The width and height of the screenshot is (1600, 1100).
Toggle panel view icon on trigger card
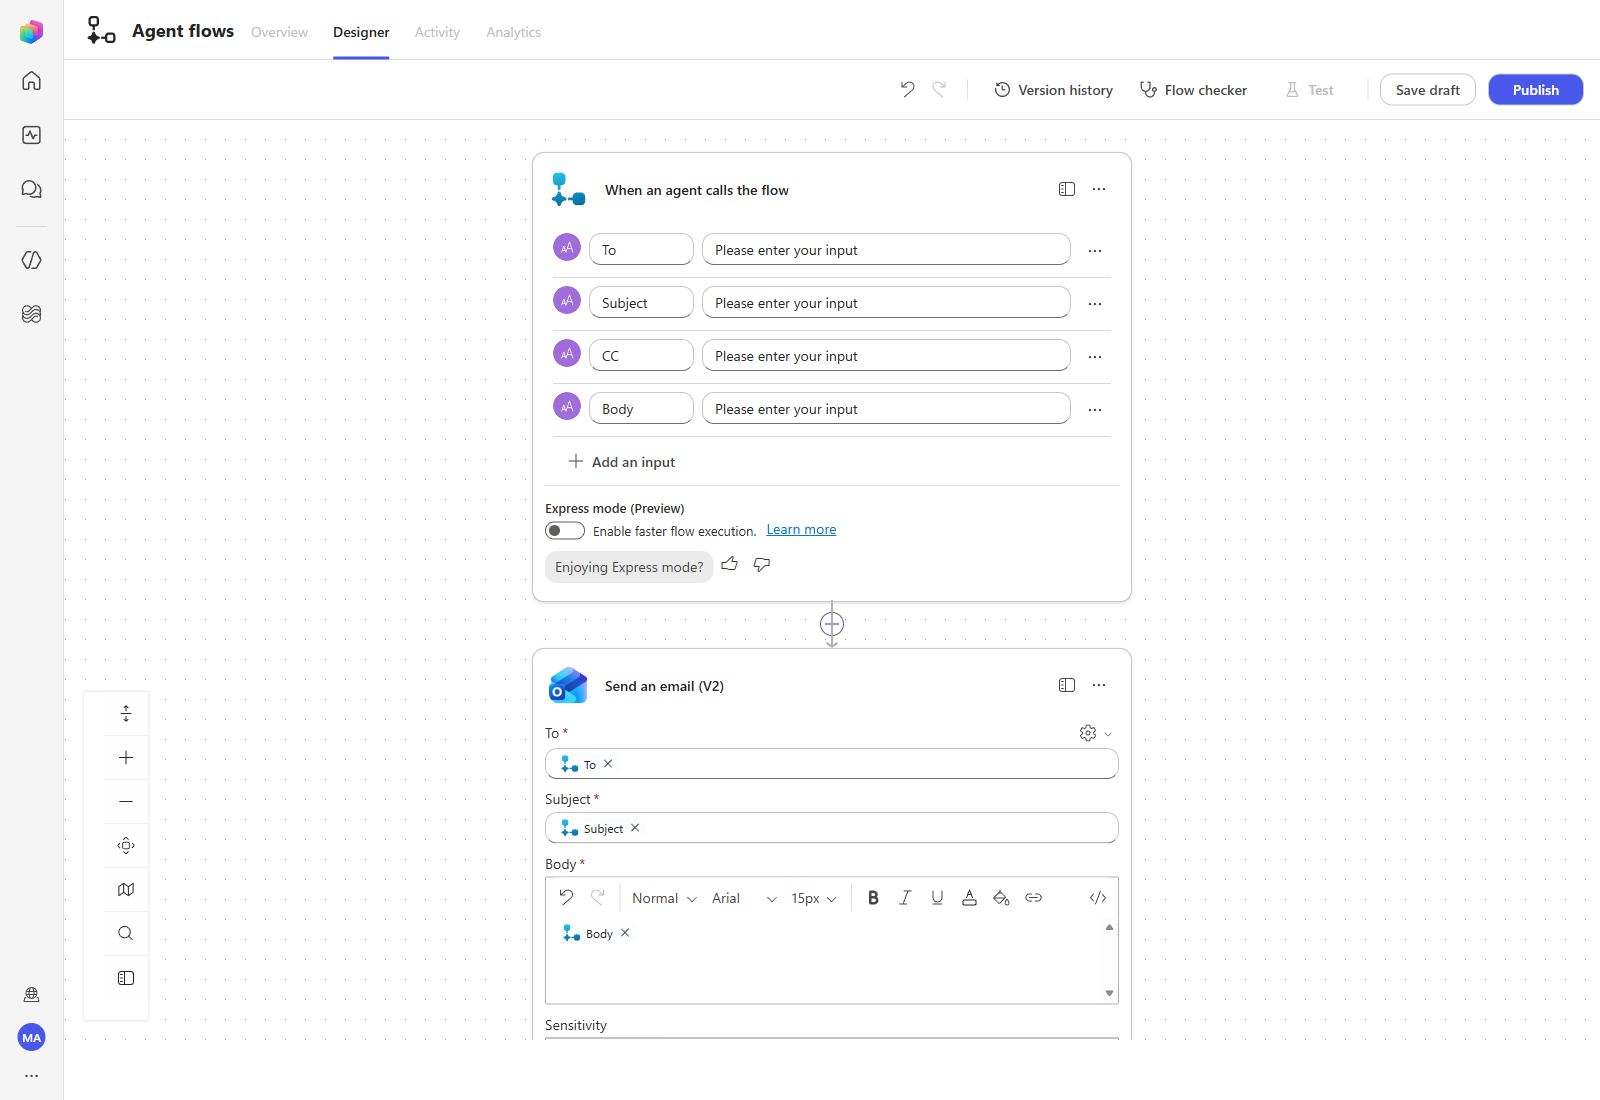1067,189
